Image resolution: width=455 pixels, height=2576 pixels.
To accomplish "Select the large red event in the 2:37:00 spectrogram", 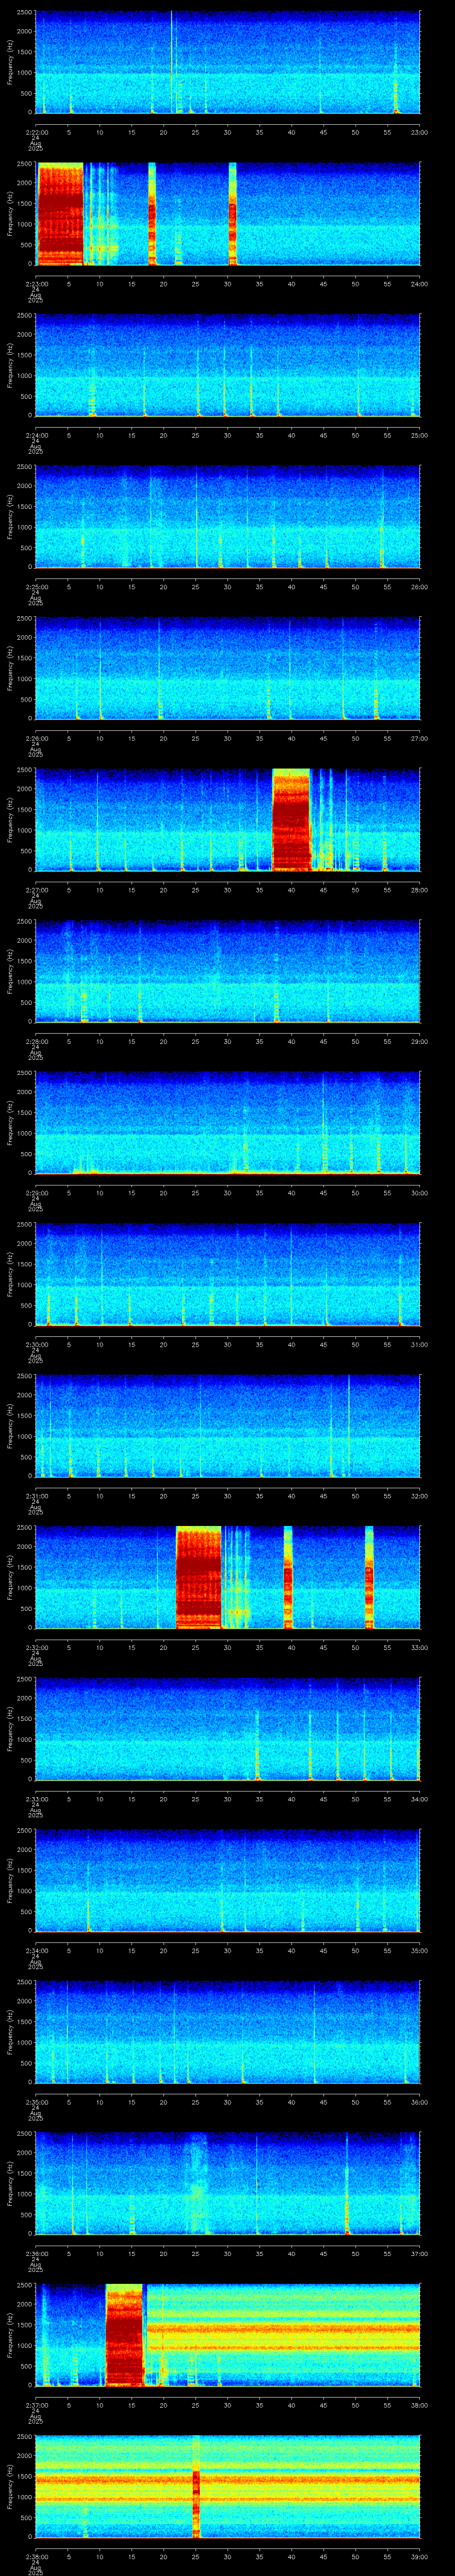I will coord(125,2334).
